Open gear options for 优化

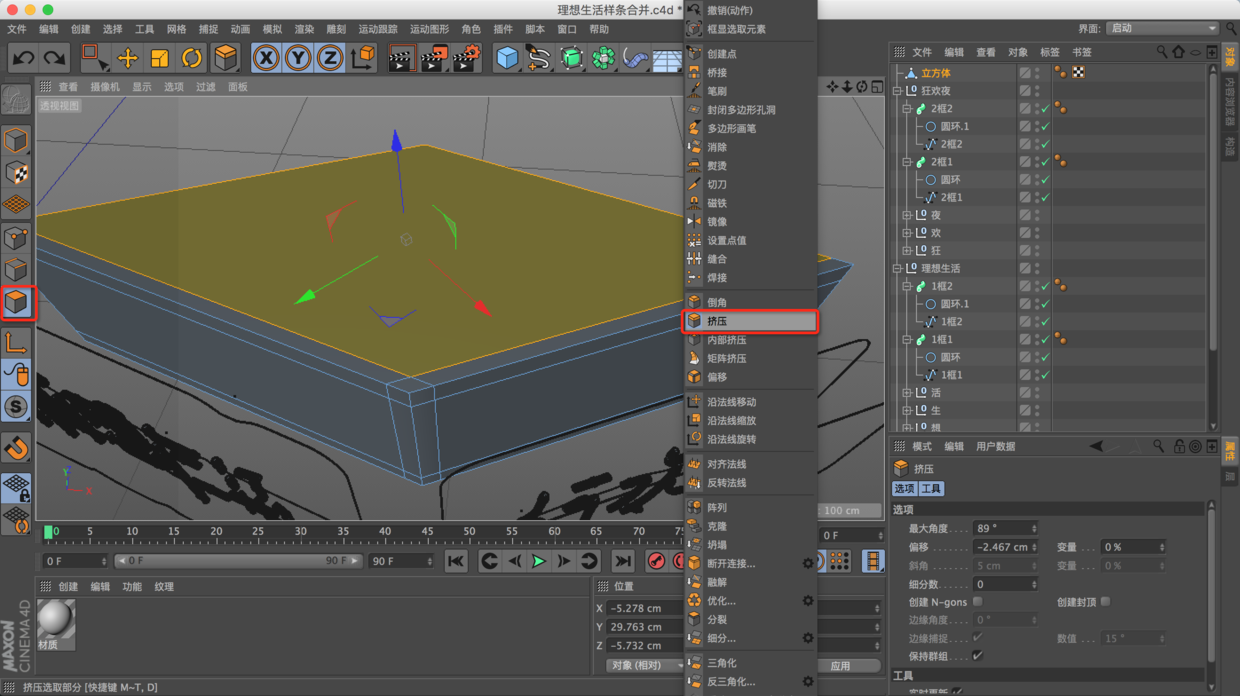808,601
